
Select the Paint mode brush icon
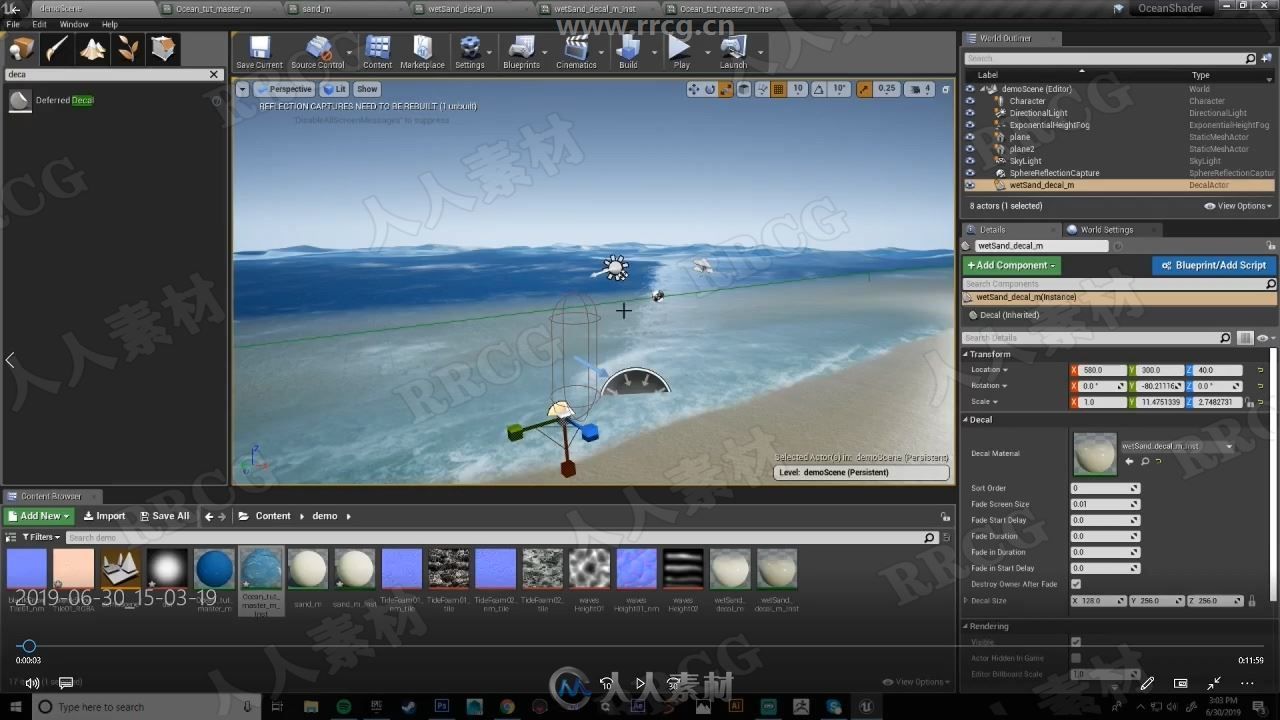click(57, 49)
